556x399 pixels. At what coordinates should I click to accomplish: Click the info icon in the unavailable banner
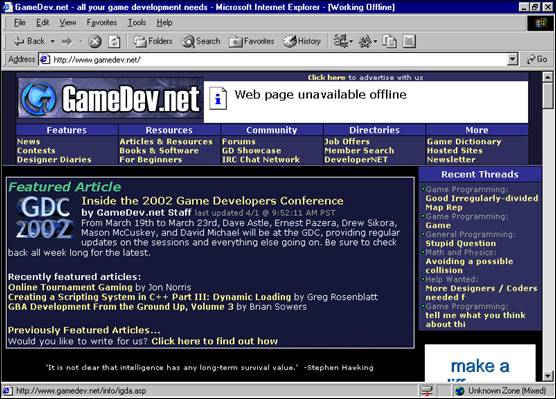click(x=218, y=98)
